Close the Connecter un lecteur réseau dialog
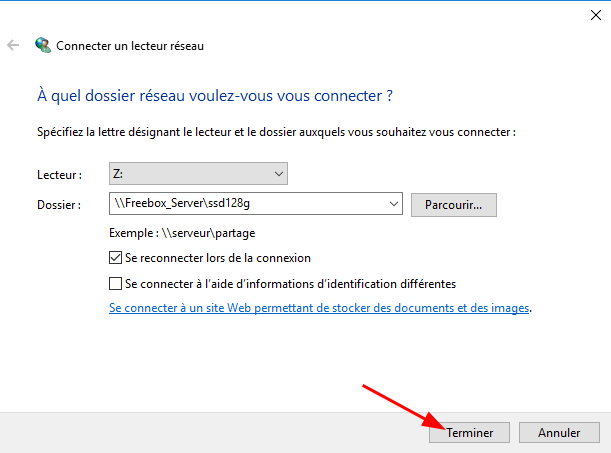 [582, 13]
